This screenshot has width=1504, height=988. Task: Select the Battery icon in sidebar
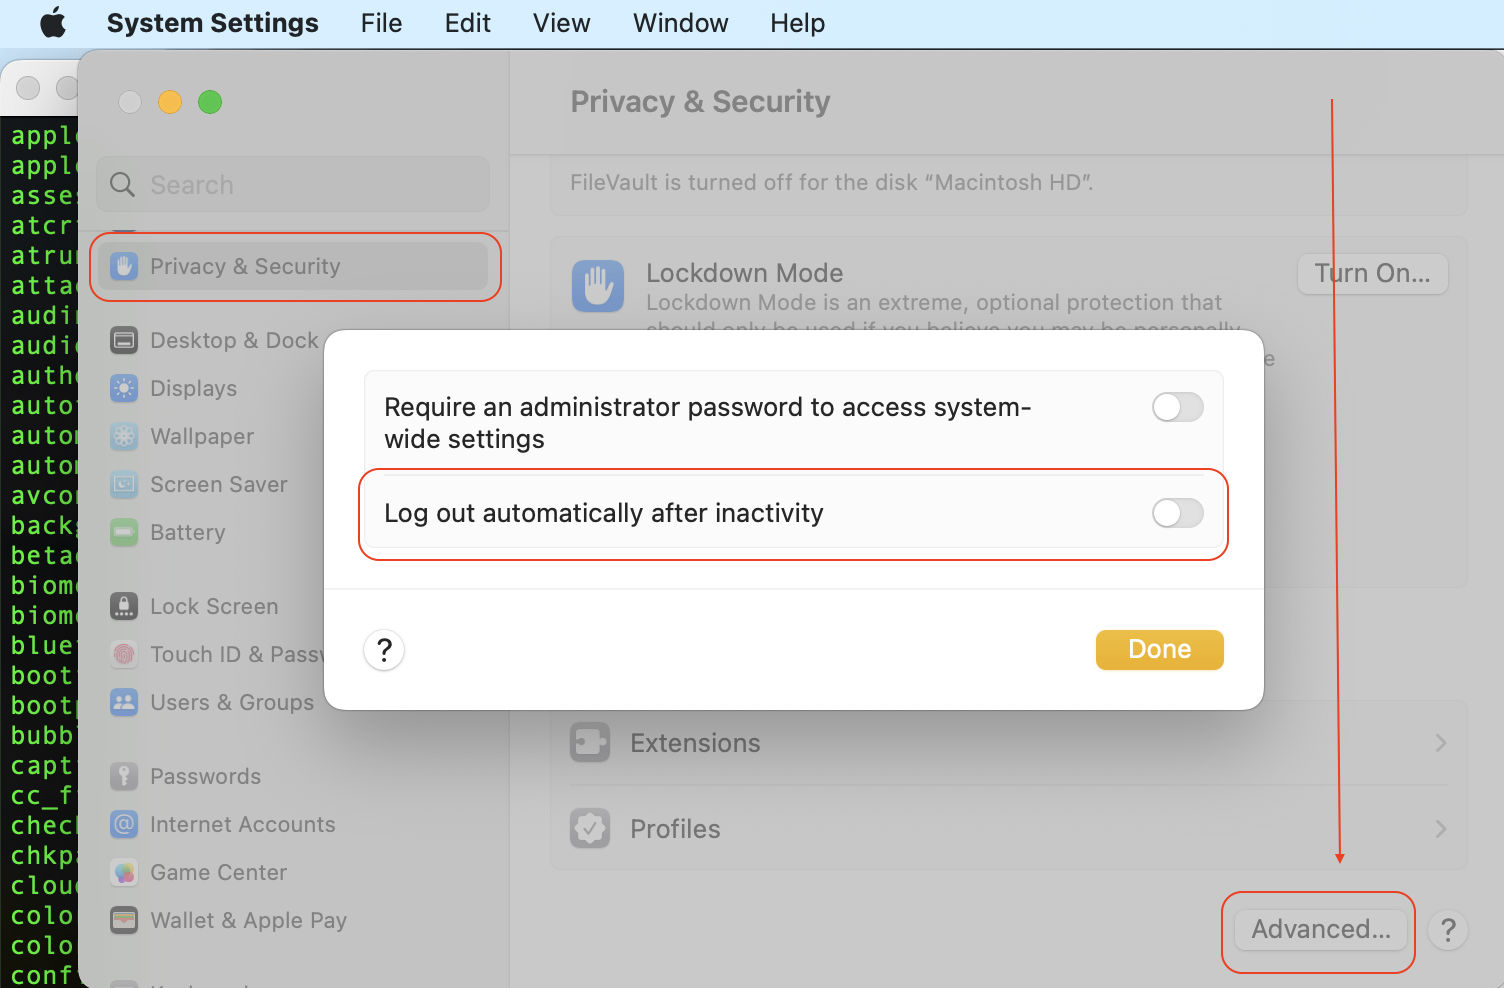pyautogui.click(x=124, y=532)
